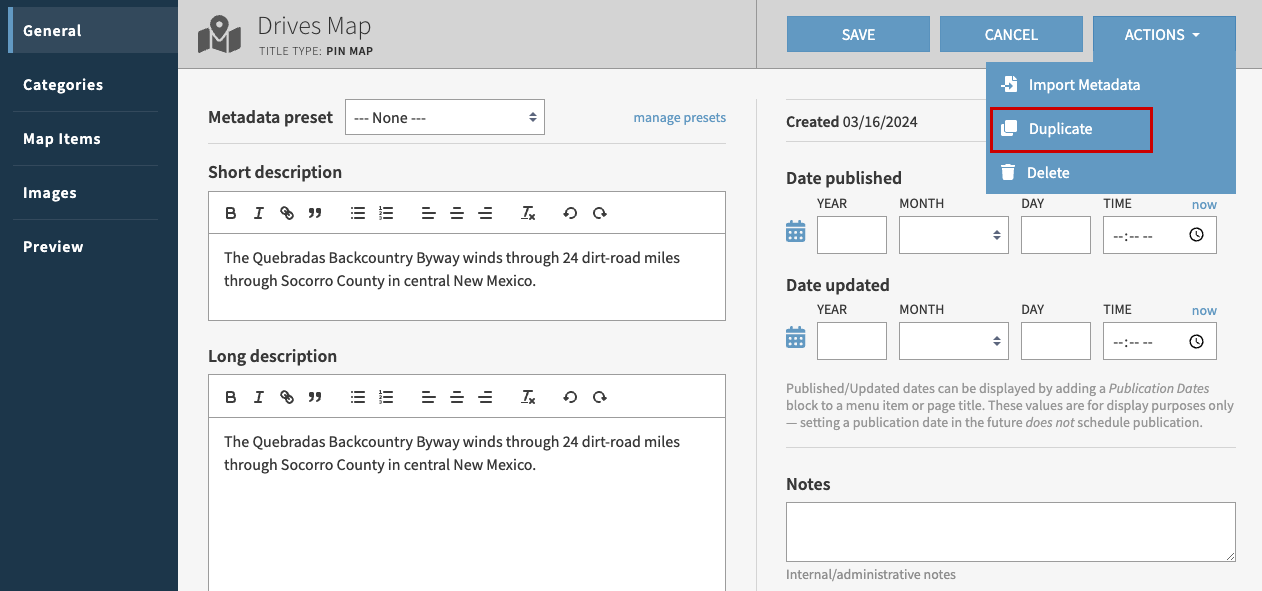
Task: Select Duplicate from the Actions menu
Action: (1060, 128)
